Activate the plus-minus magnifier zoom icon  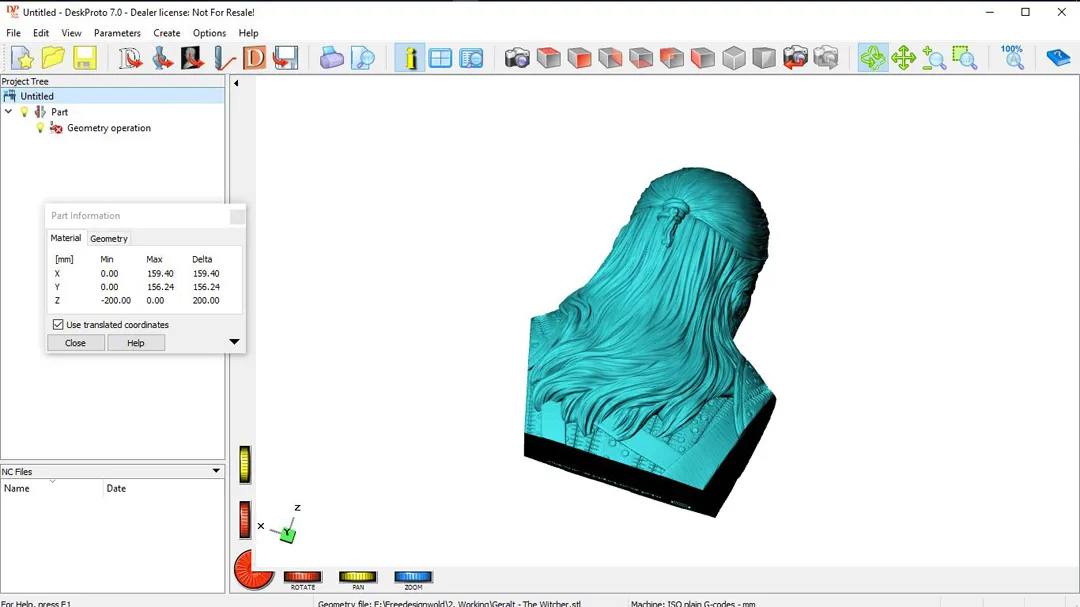(x=934, y=58)
